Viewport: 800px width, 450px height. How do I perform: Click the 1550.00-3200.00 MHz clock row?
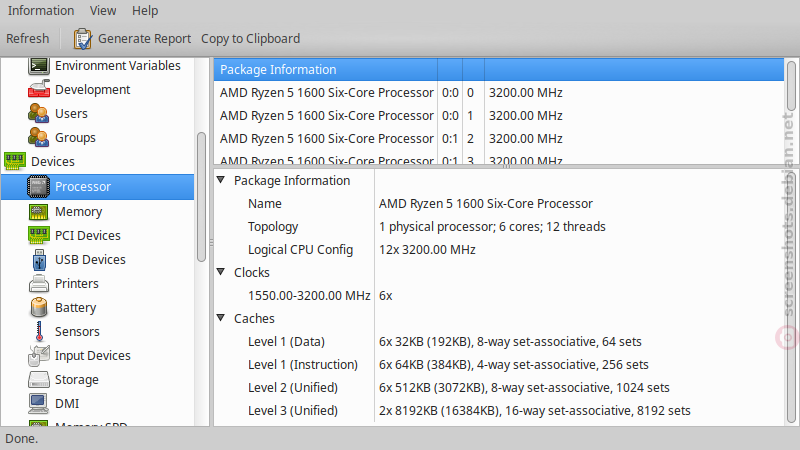tap(498, 295)
